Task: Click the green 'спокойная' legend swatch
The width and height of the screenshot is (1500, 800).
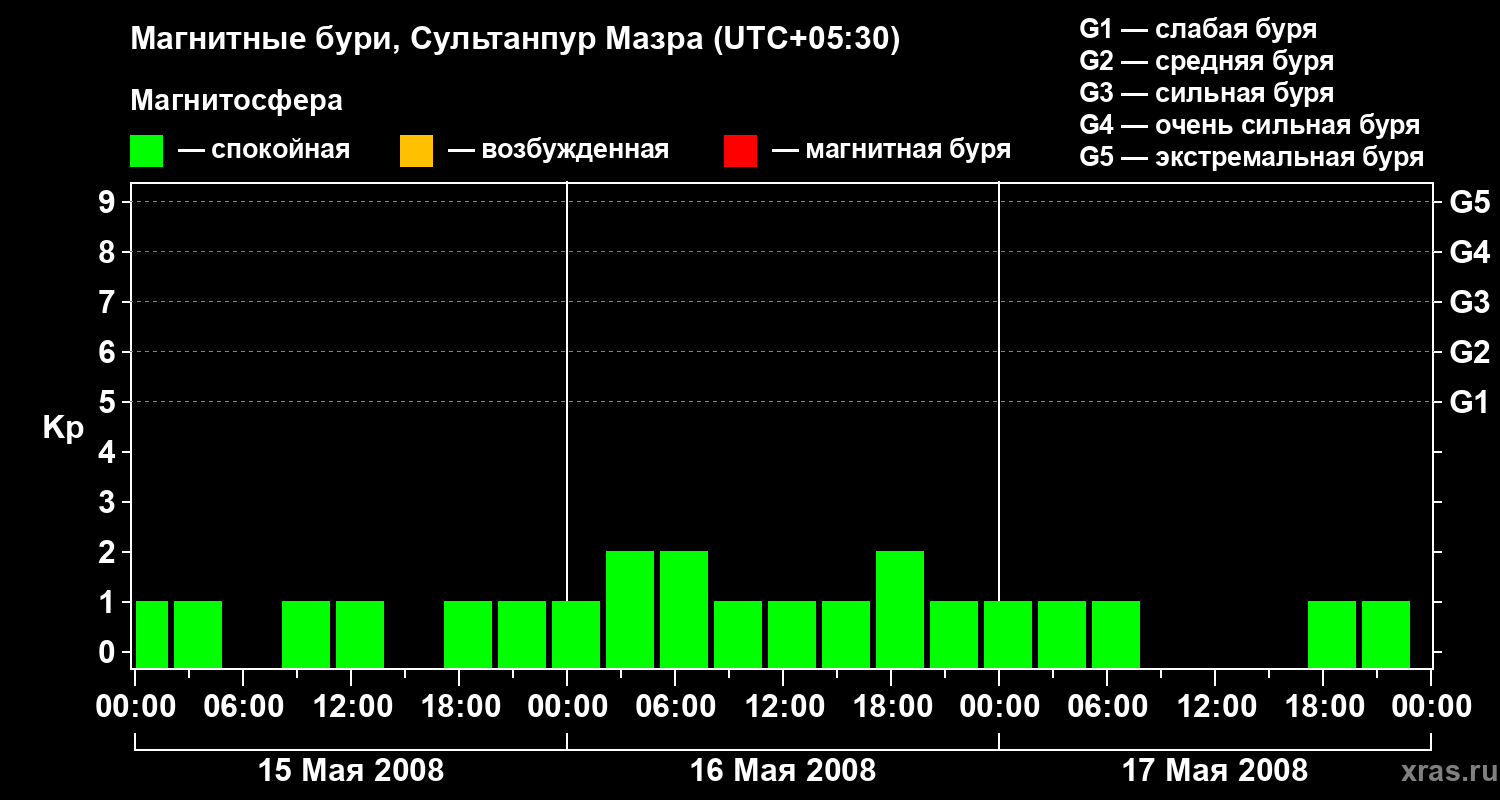Action: [x=147, y=150]
